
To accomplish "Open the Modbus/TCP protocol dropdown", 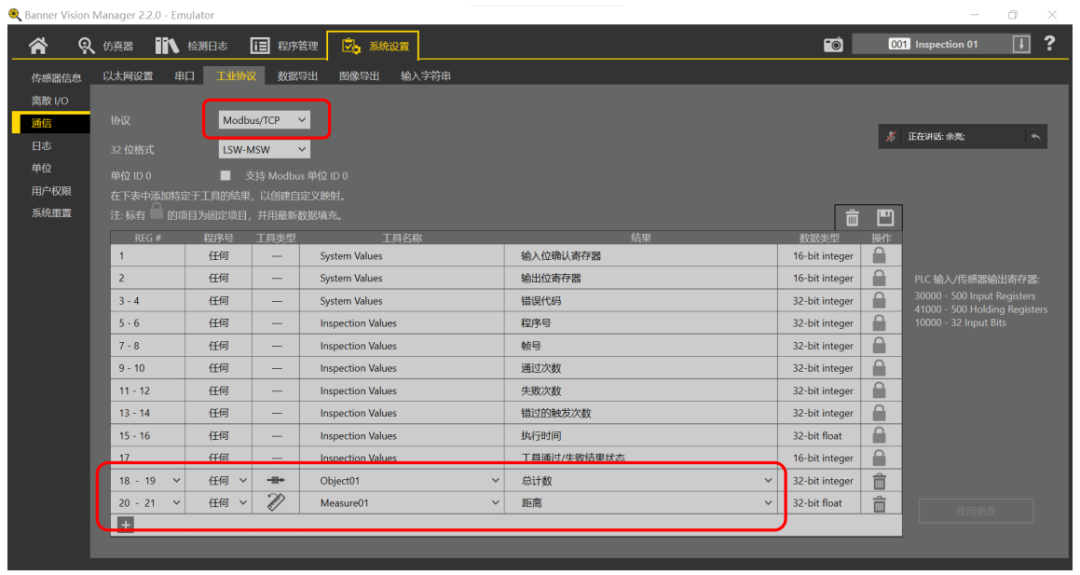I will tap(265, 120).
